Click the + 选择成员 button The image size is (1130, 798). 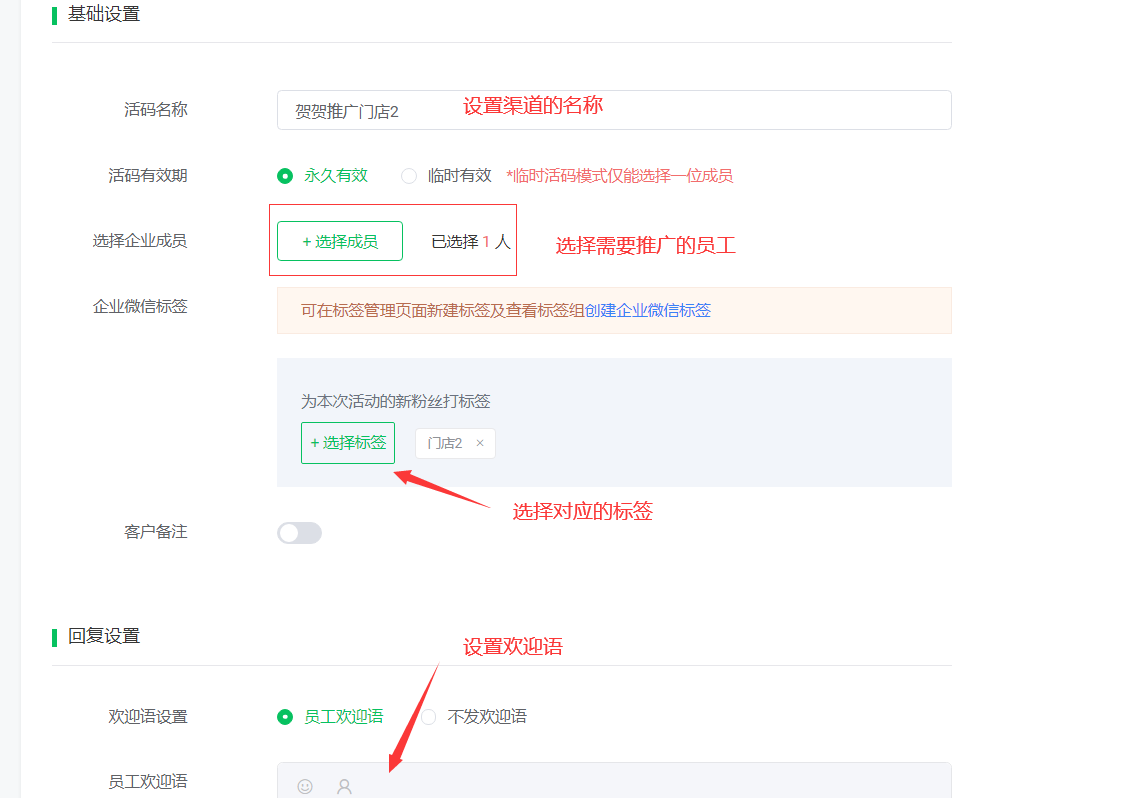(340, 241)
